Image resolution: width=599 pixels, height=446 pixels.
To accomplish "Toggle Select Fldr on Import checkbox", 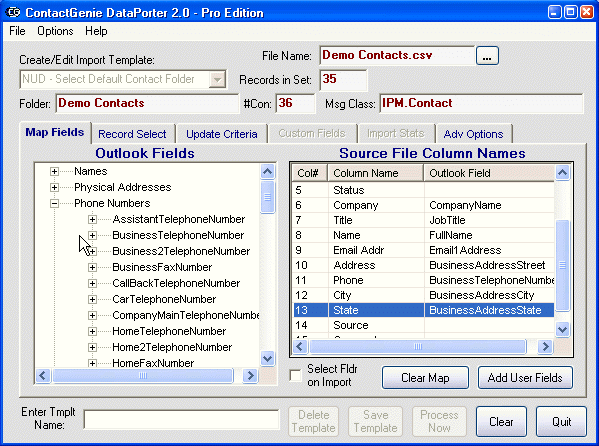I will (x=295, y=375).
